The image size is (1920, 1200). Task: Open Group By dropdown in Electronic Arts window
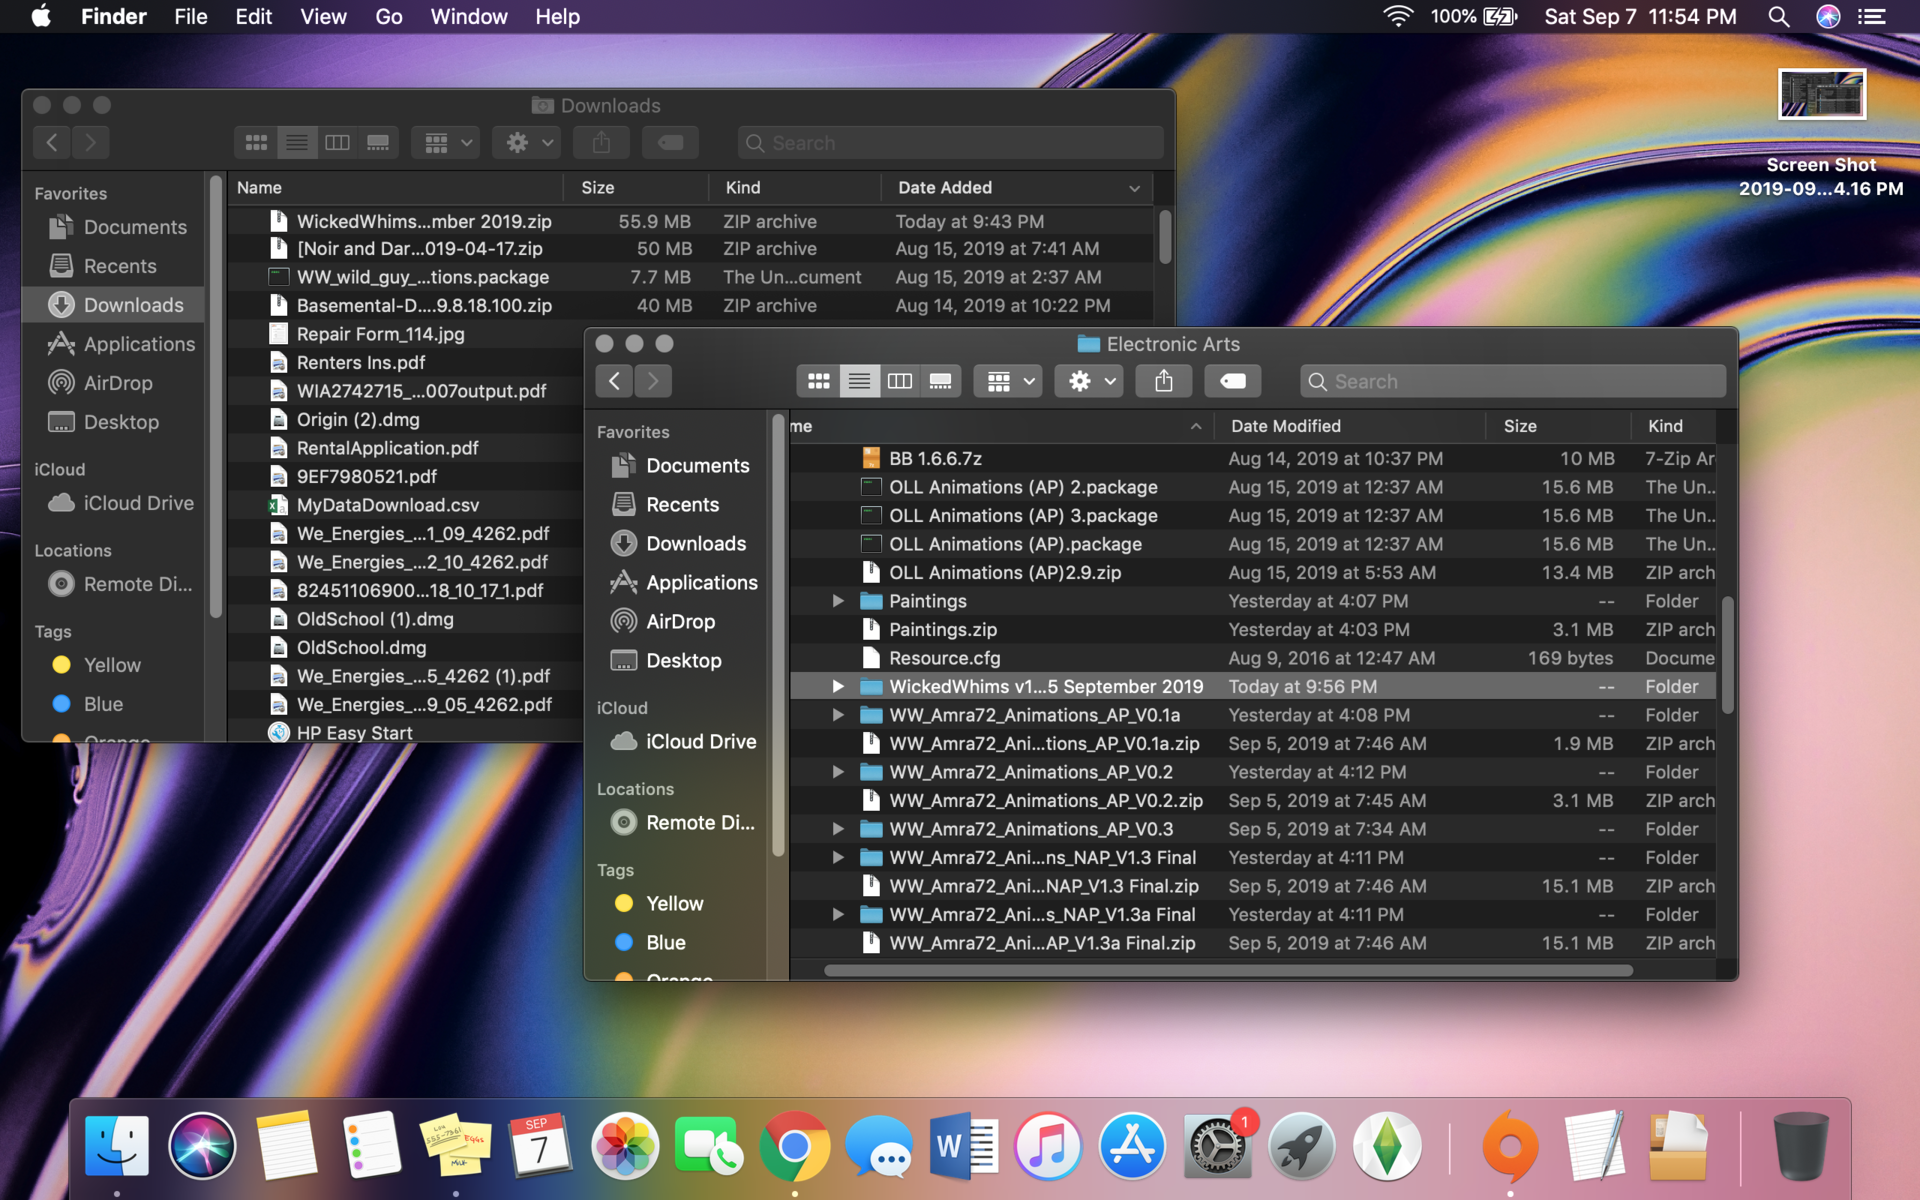[1009, 381]
